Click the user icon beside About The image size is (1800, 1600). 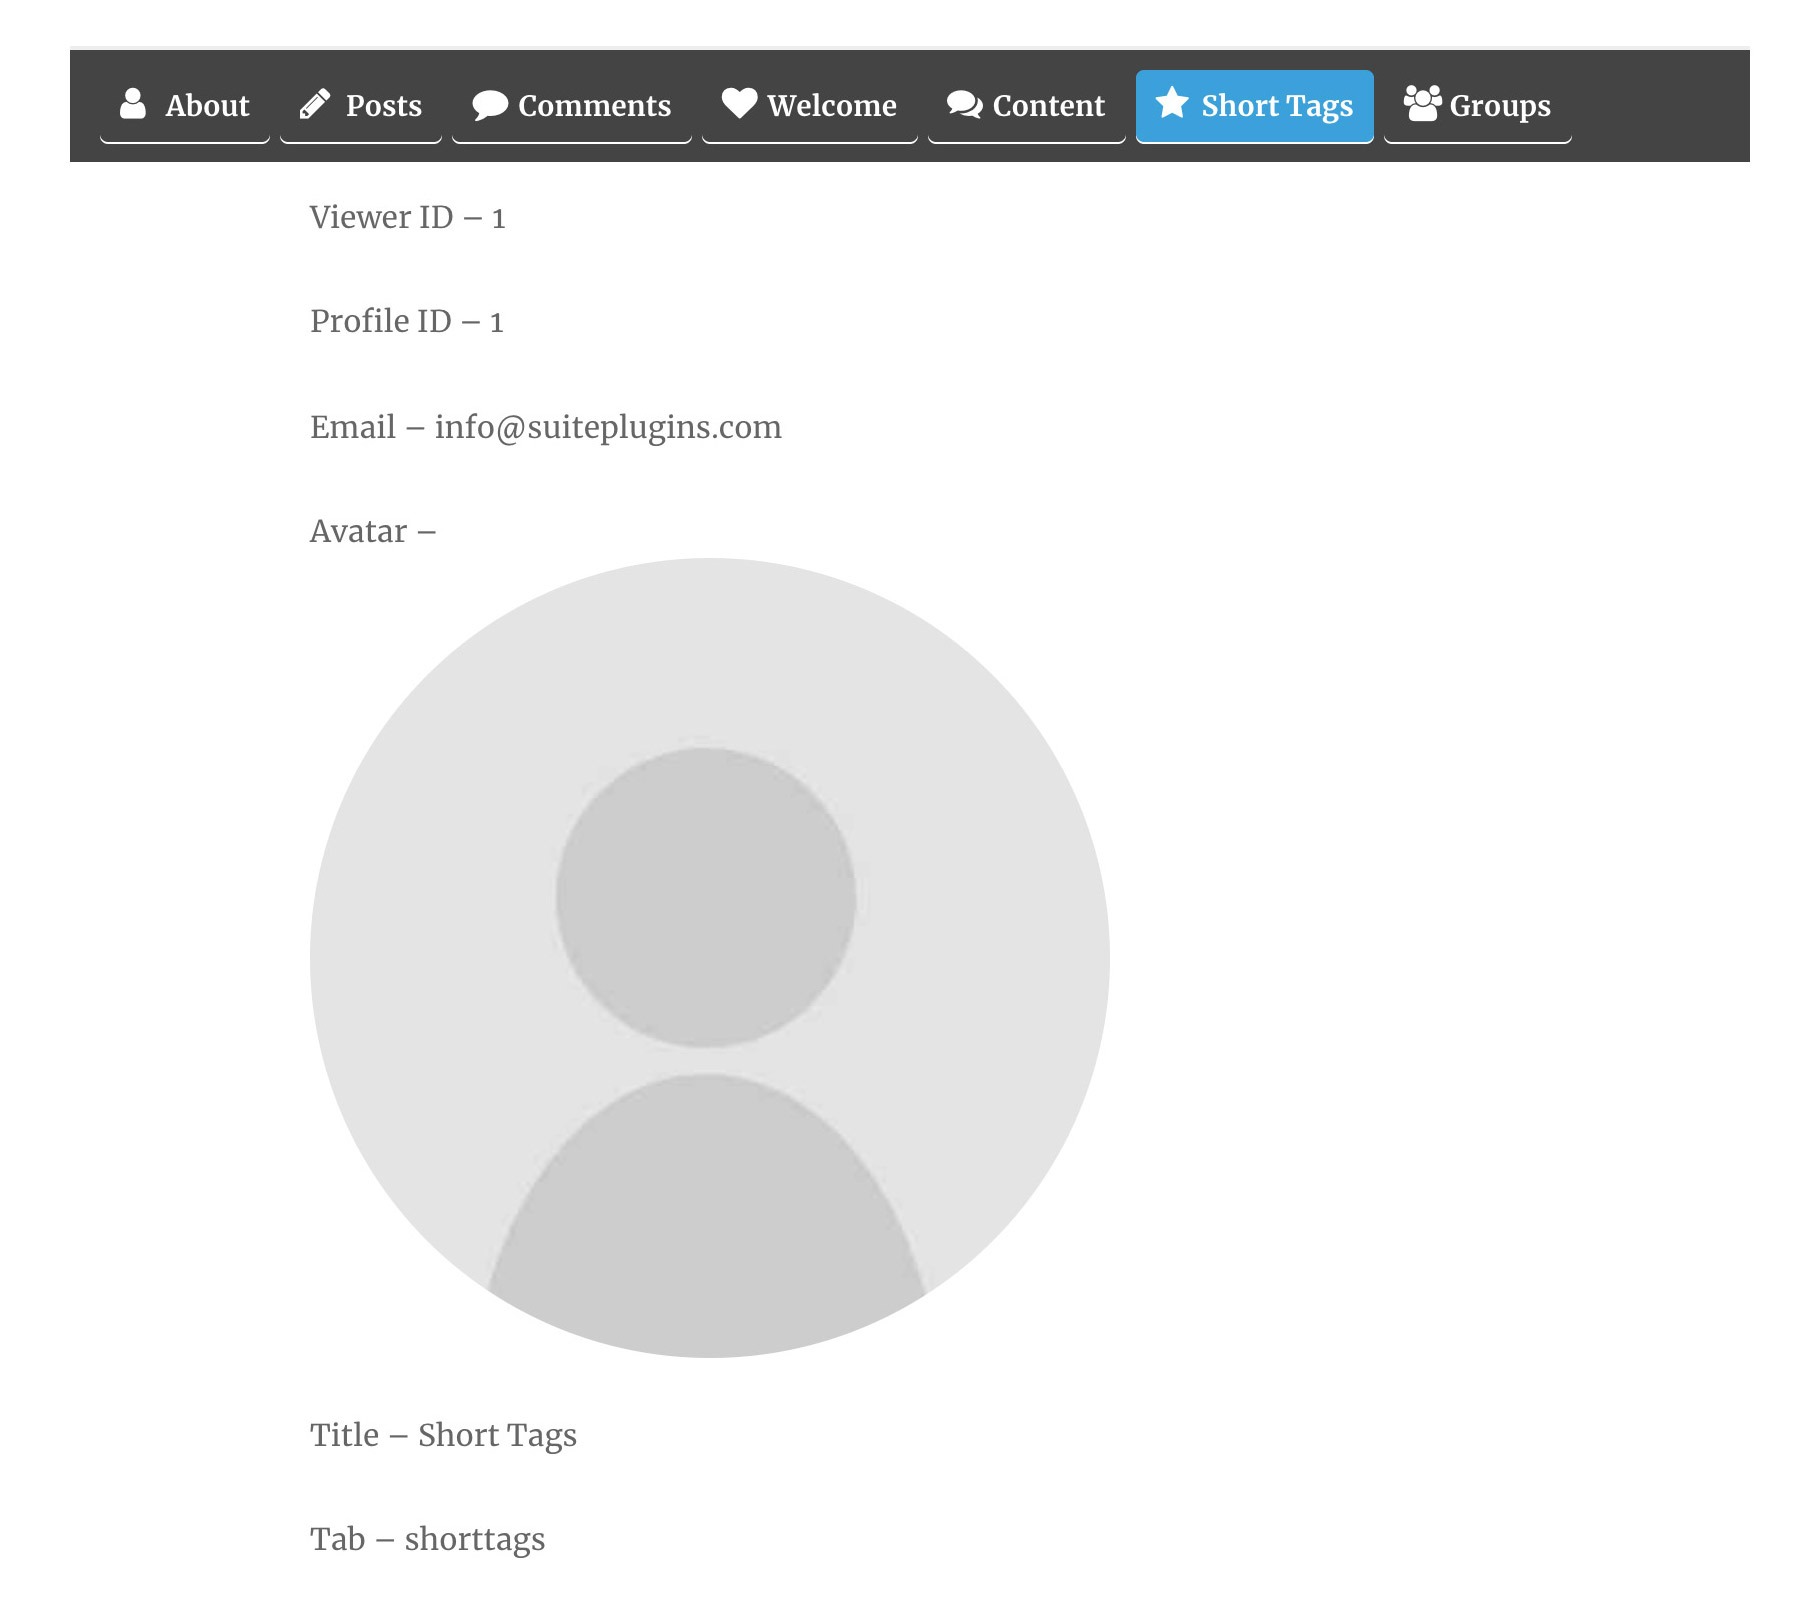tap(133, 103)
